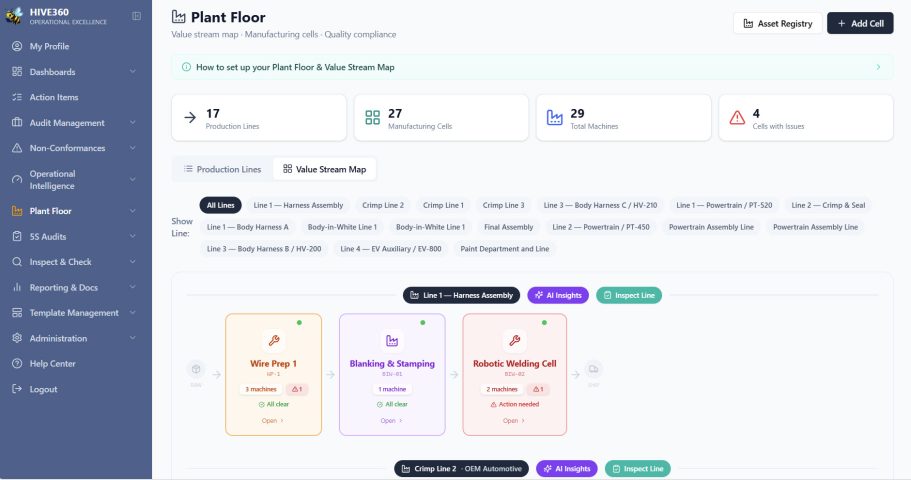This screenshot has height=480, width=911.
Task: Click the Operational Intelligence gauge icon
Action: pyautogui.click(x=17, y=180)
